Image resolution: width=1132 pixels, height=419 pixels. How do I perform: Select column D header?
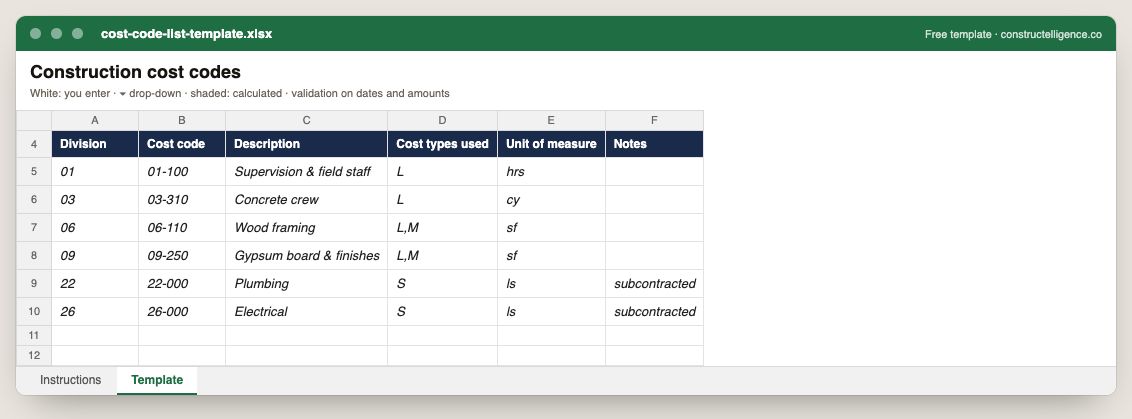[x=443, y=121]
